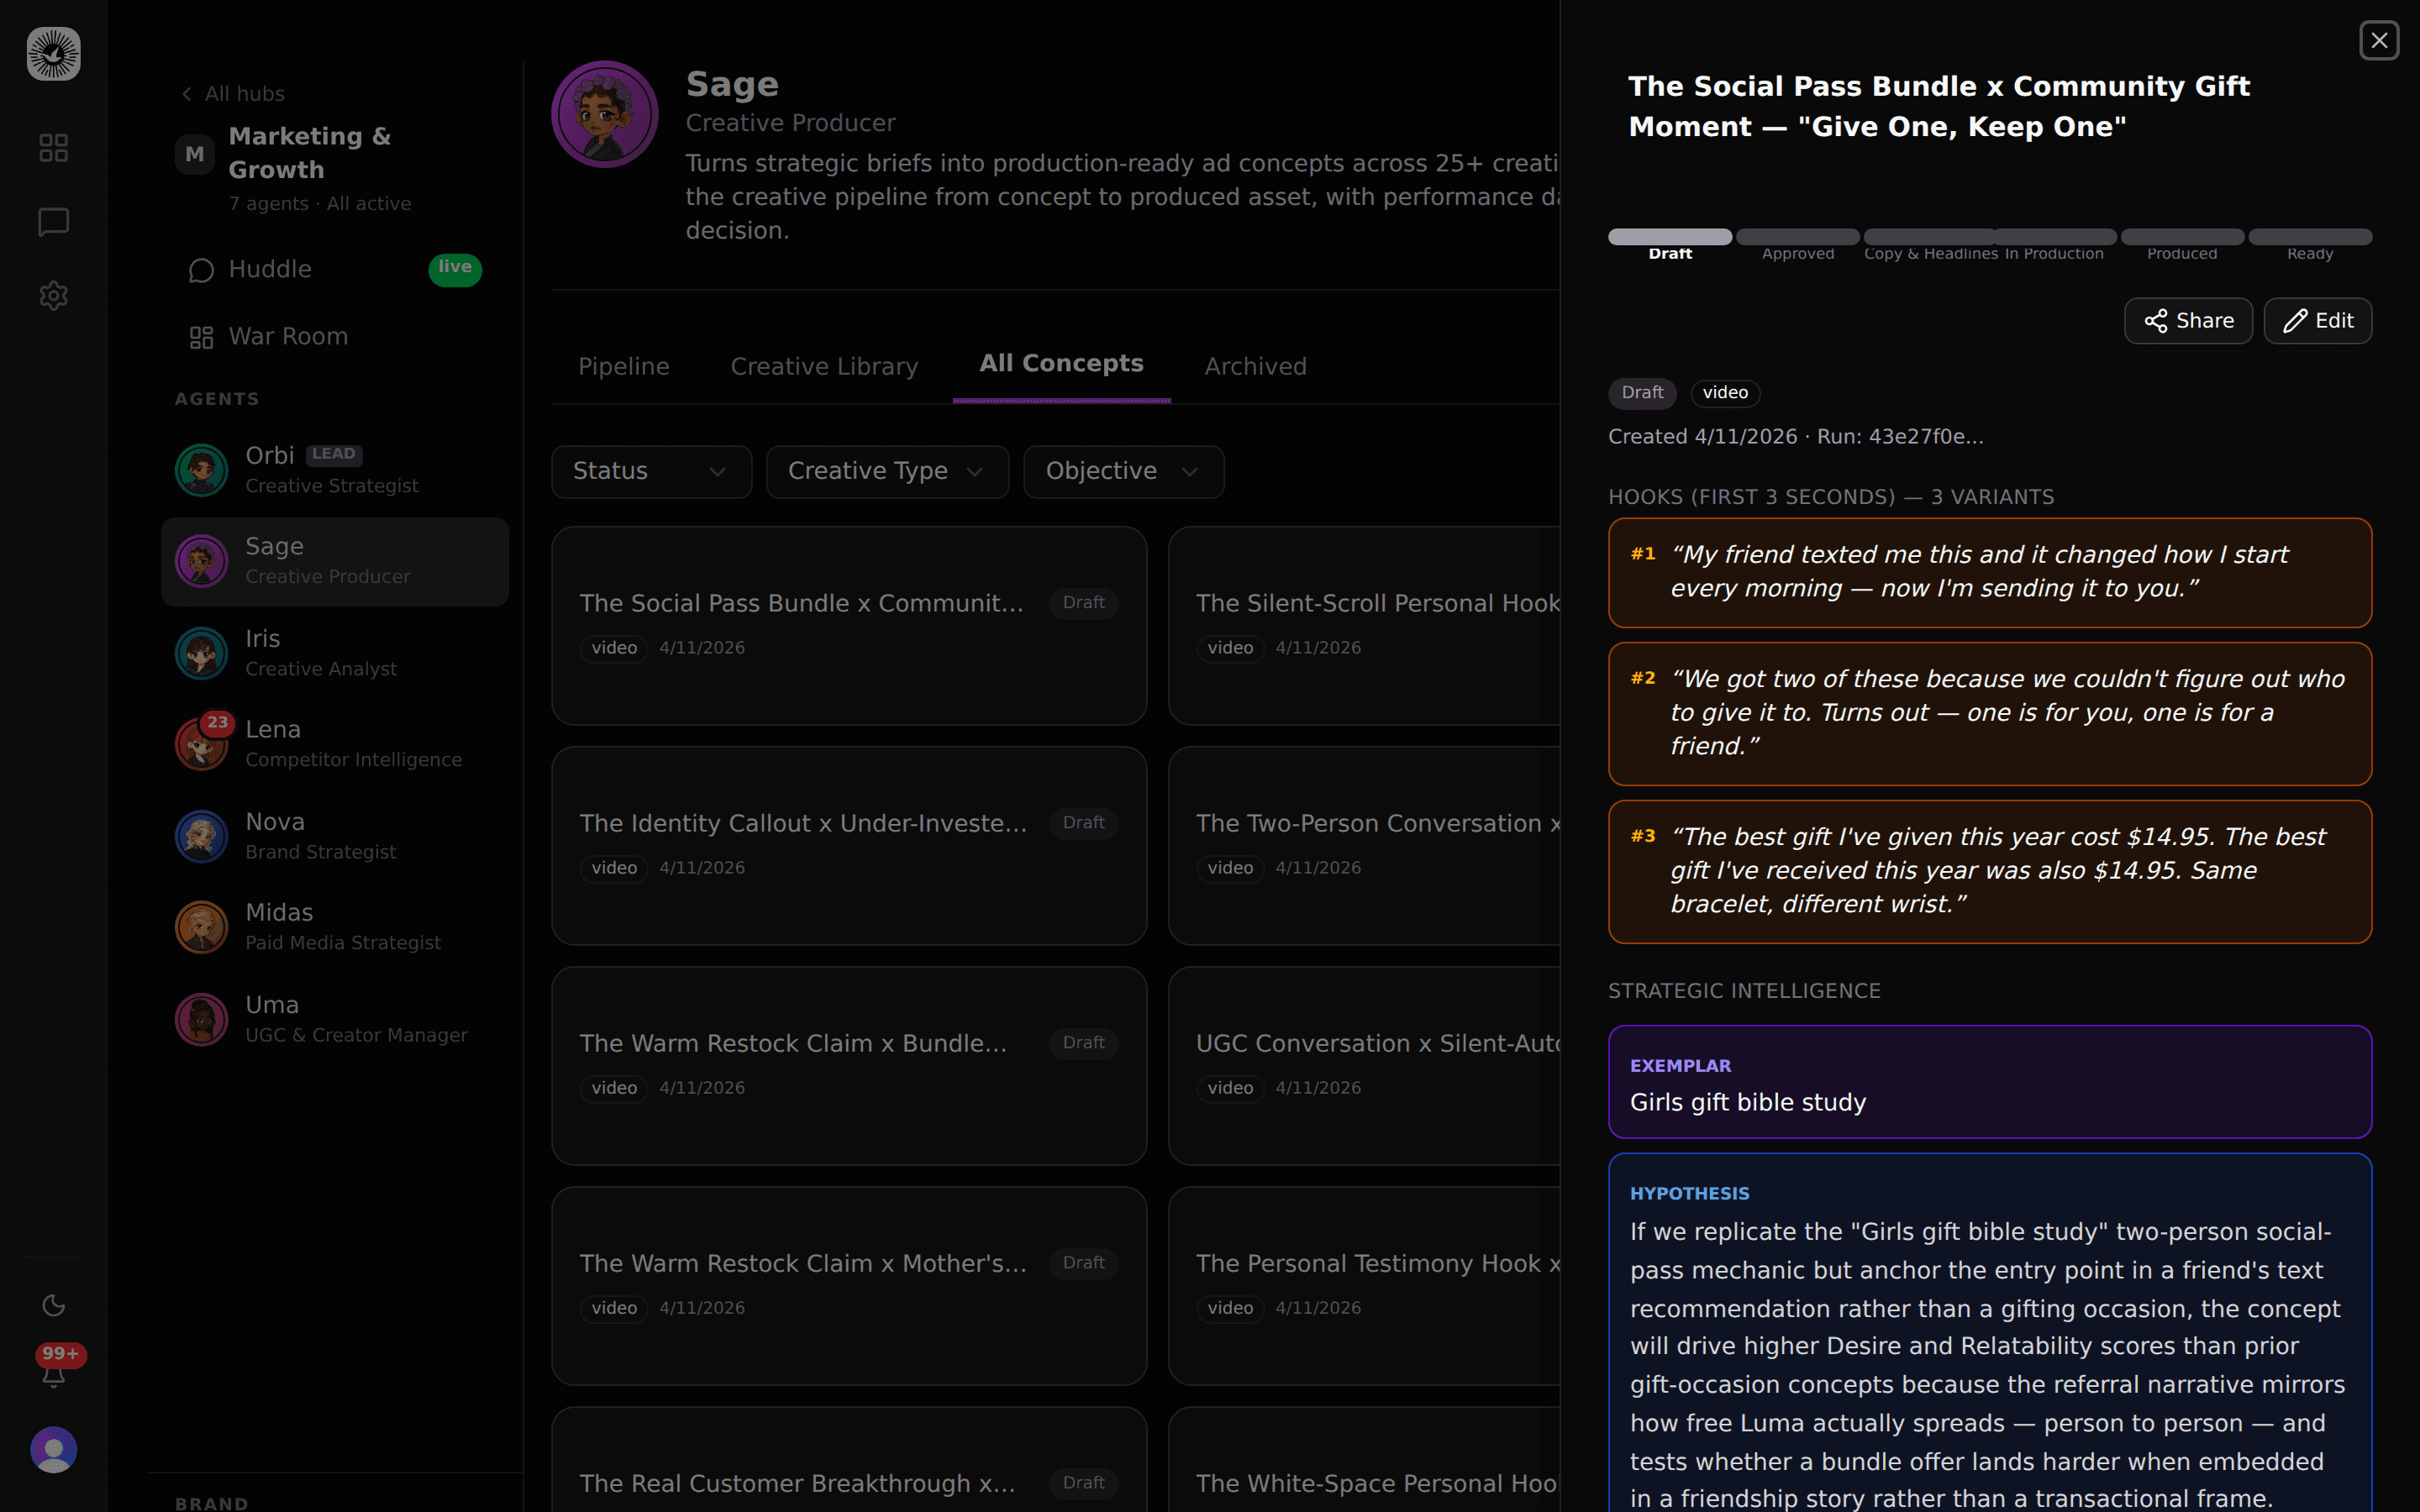Click the Share button on the concept panel

[2188, 320]
